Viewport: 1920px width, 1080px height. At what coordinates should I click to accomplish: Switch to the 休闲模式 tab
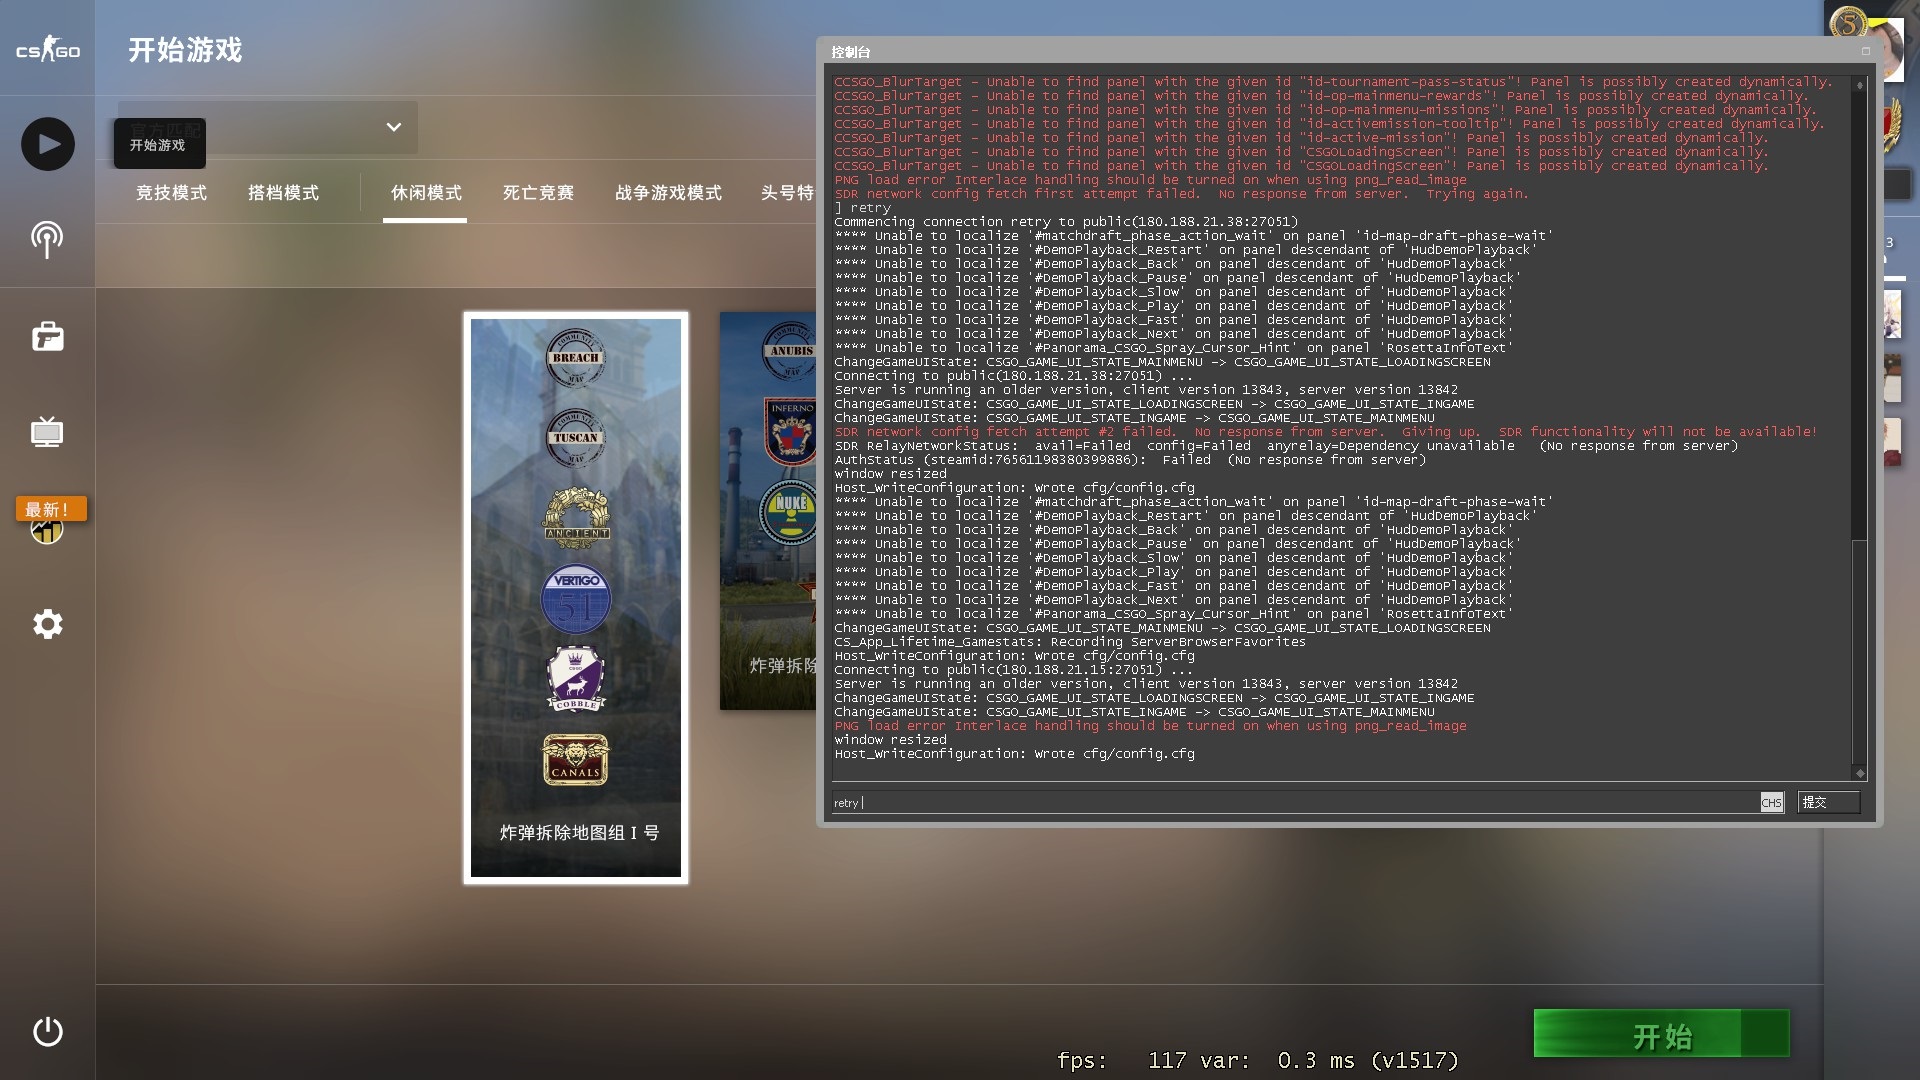tap(426, 192)
